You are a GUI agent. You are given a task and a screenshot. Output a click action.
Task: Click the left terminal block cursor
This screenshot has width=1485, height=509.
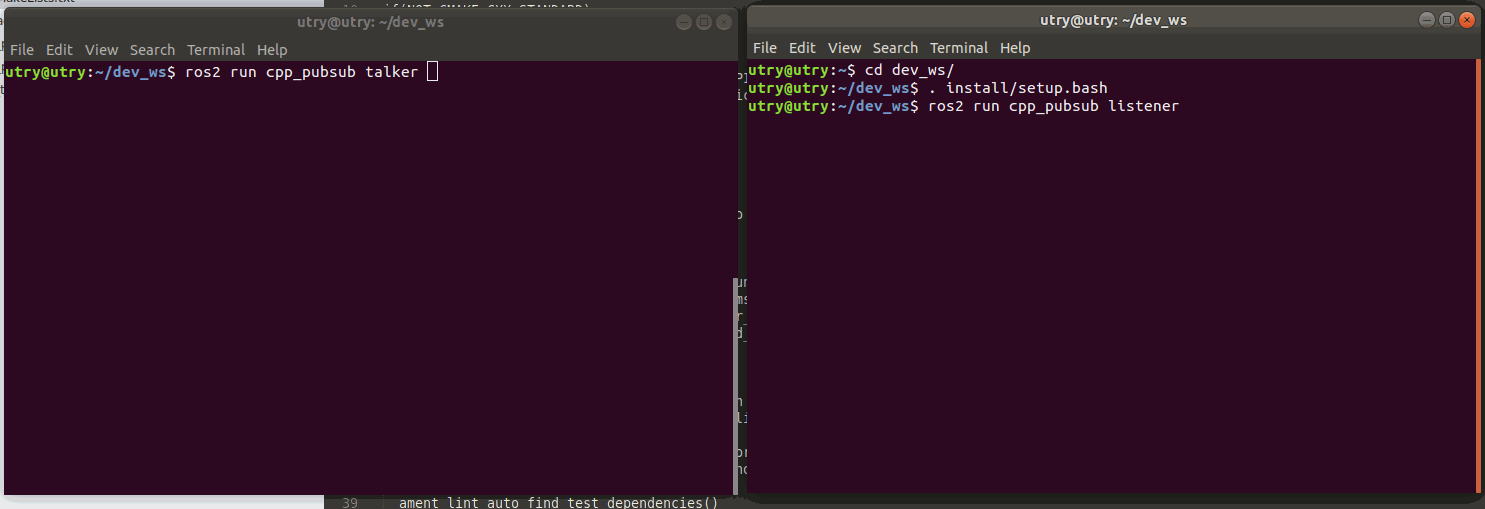pyautogui.click(x=432, y=72)
